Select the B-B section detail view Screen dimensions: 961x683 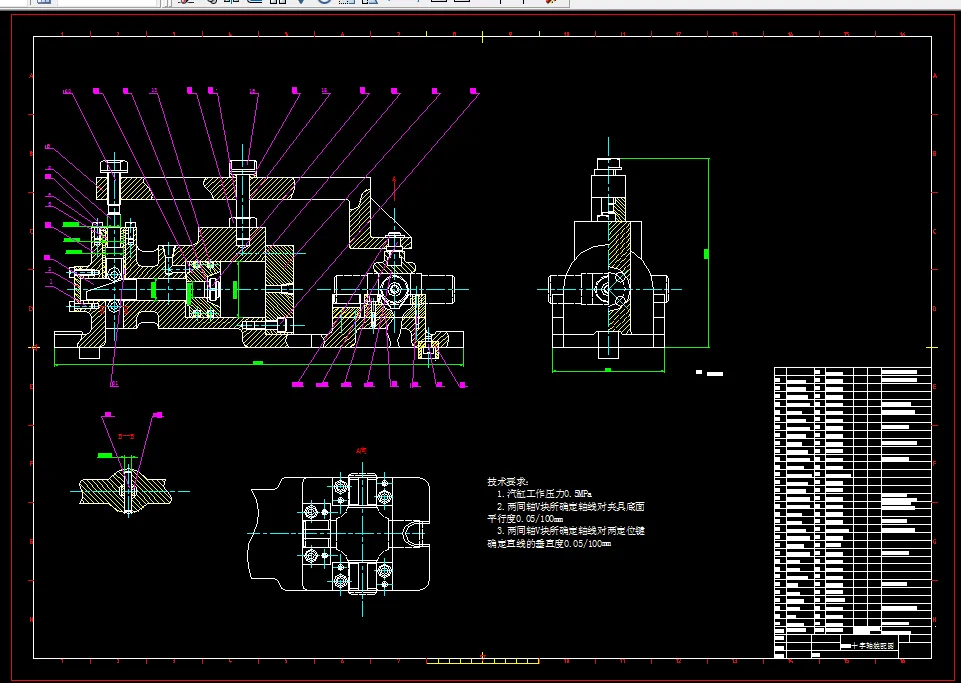pos(126,491)
